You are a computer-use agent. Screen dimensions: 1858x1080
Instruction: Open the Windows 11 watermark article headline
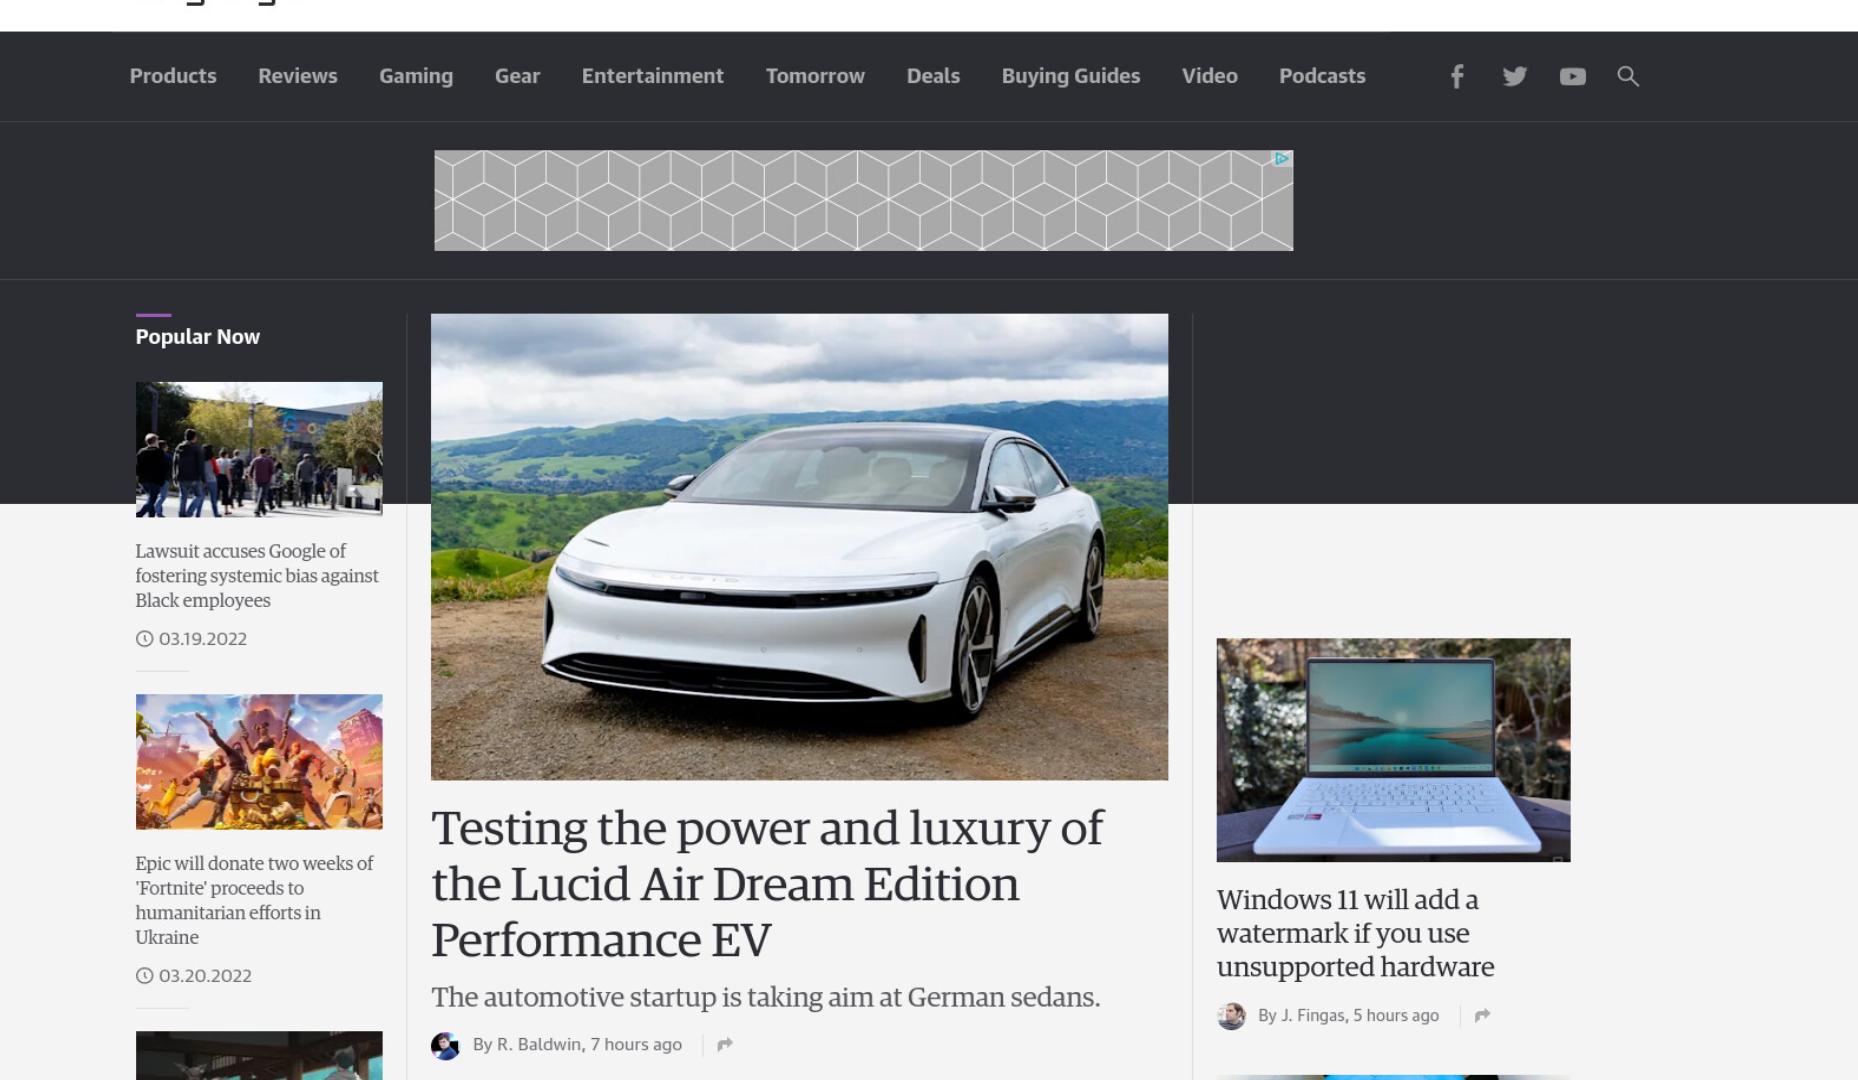1355,933
